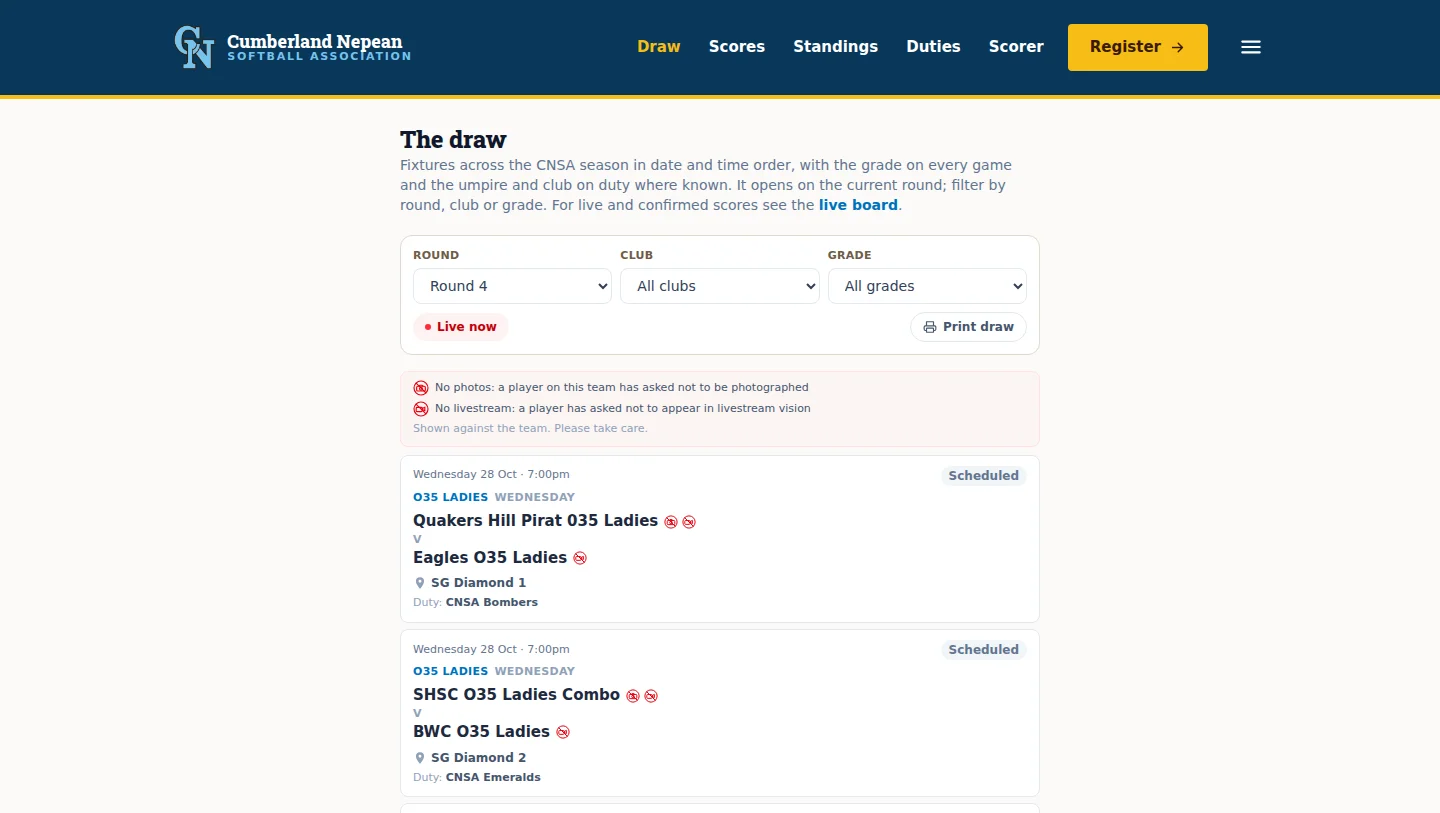Click the no-livestream icon in the legend
The height and width of the screenshot is (813, 1440).
point(421,408)
